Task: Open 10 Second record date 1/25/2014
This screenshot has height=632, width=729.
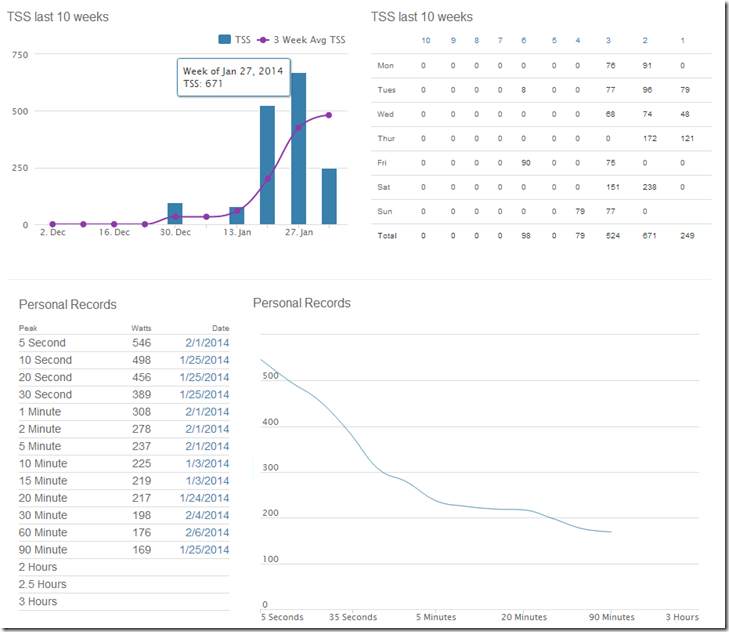Action: (x=204, y=360)
